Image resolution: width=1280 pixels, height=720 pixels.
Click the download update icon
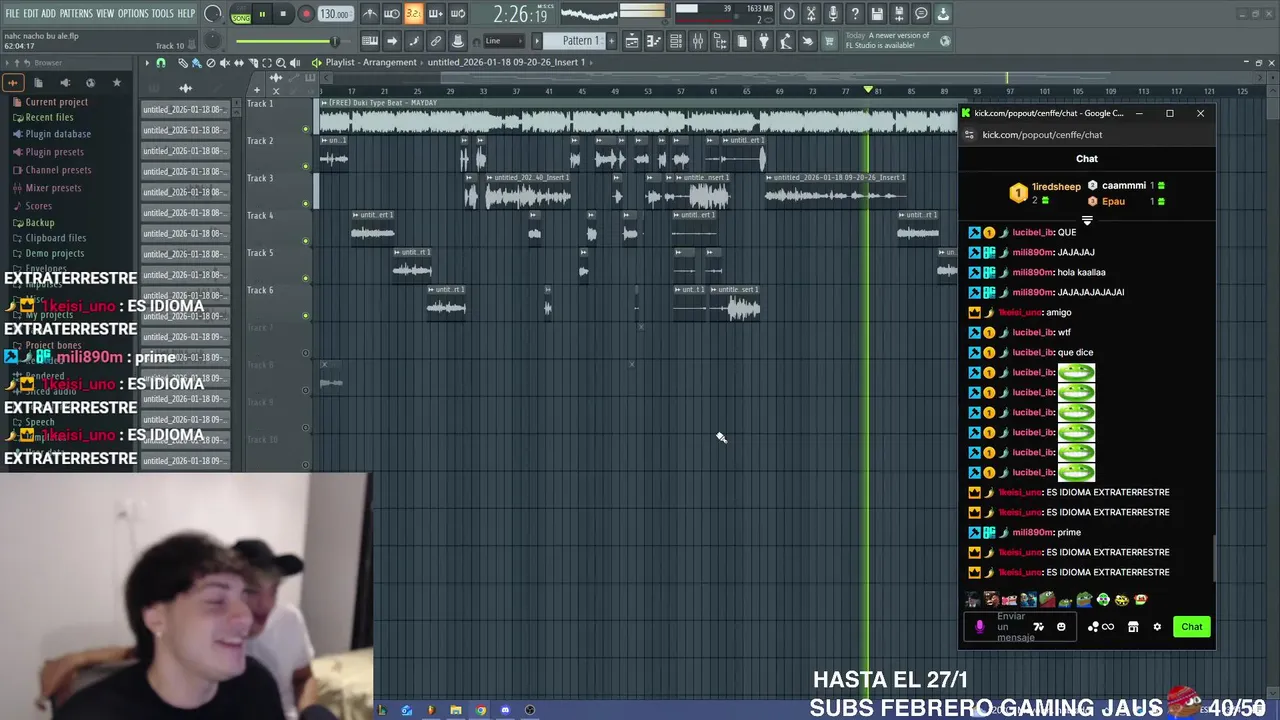coord(943,14)
